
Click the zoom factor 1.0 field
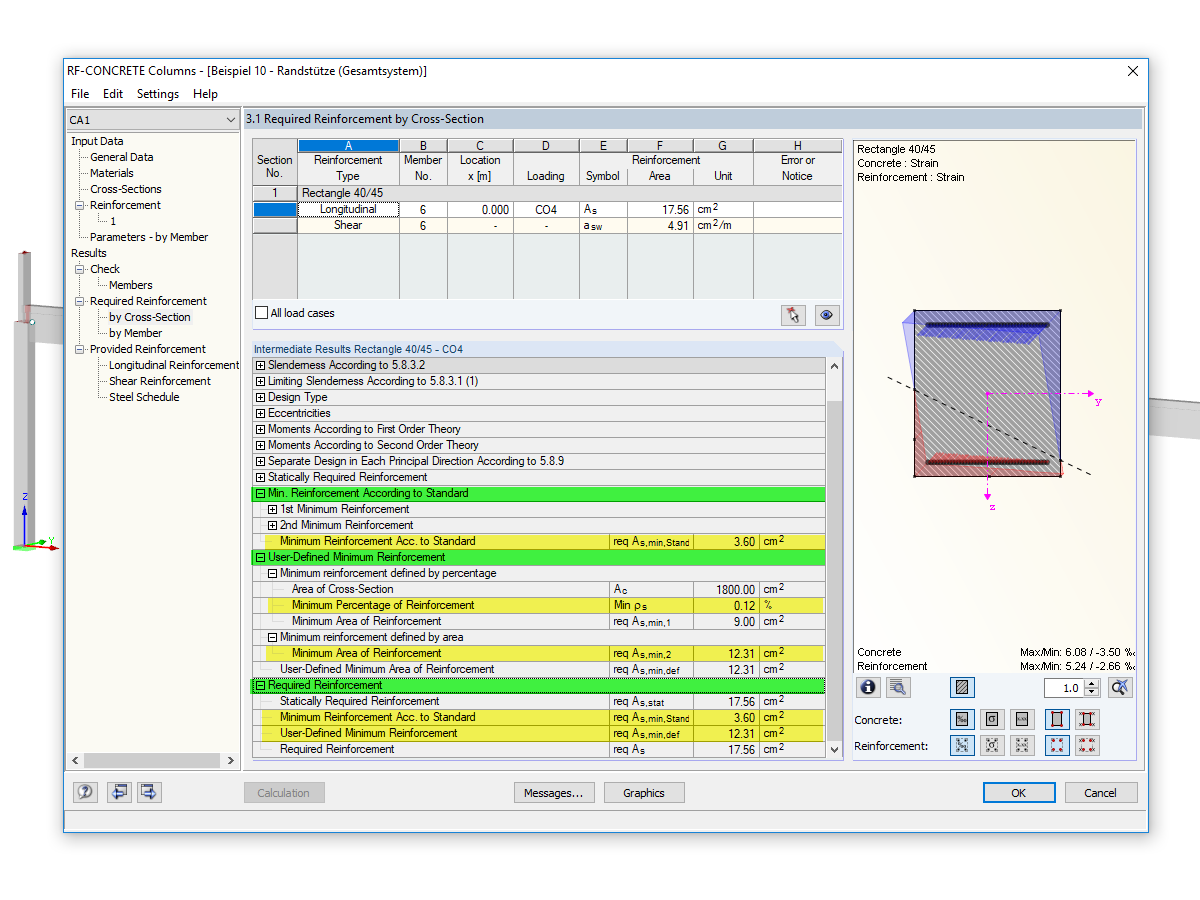click(x=1064, y=688)
